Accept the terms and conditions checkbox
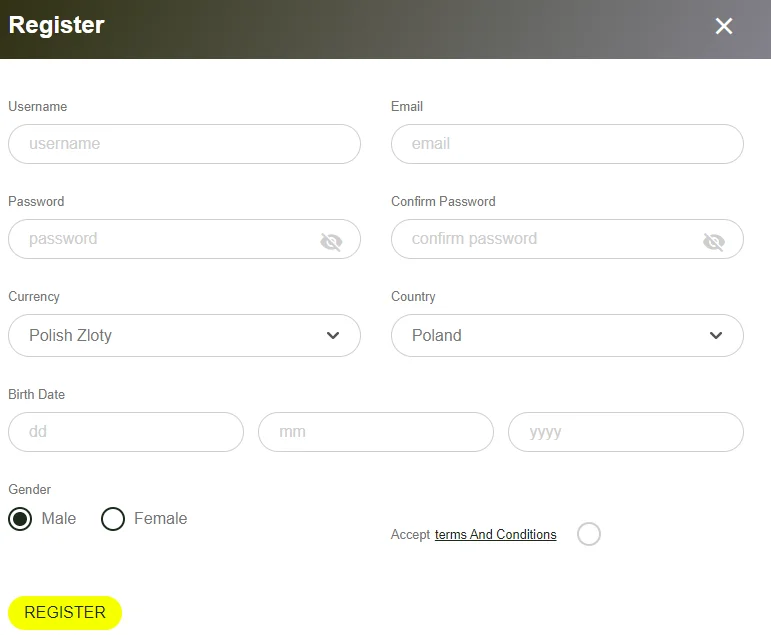The height and width of the screenshot is (635, 771). [589, 534]
